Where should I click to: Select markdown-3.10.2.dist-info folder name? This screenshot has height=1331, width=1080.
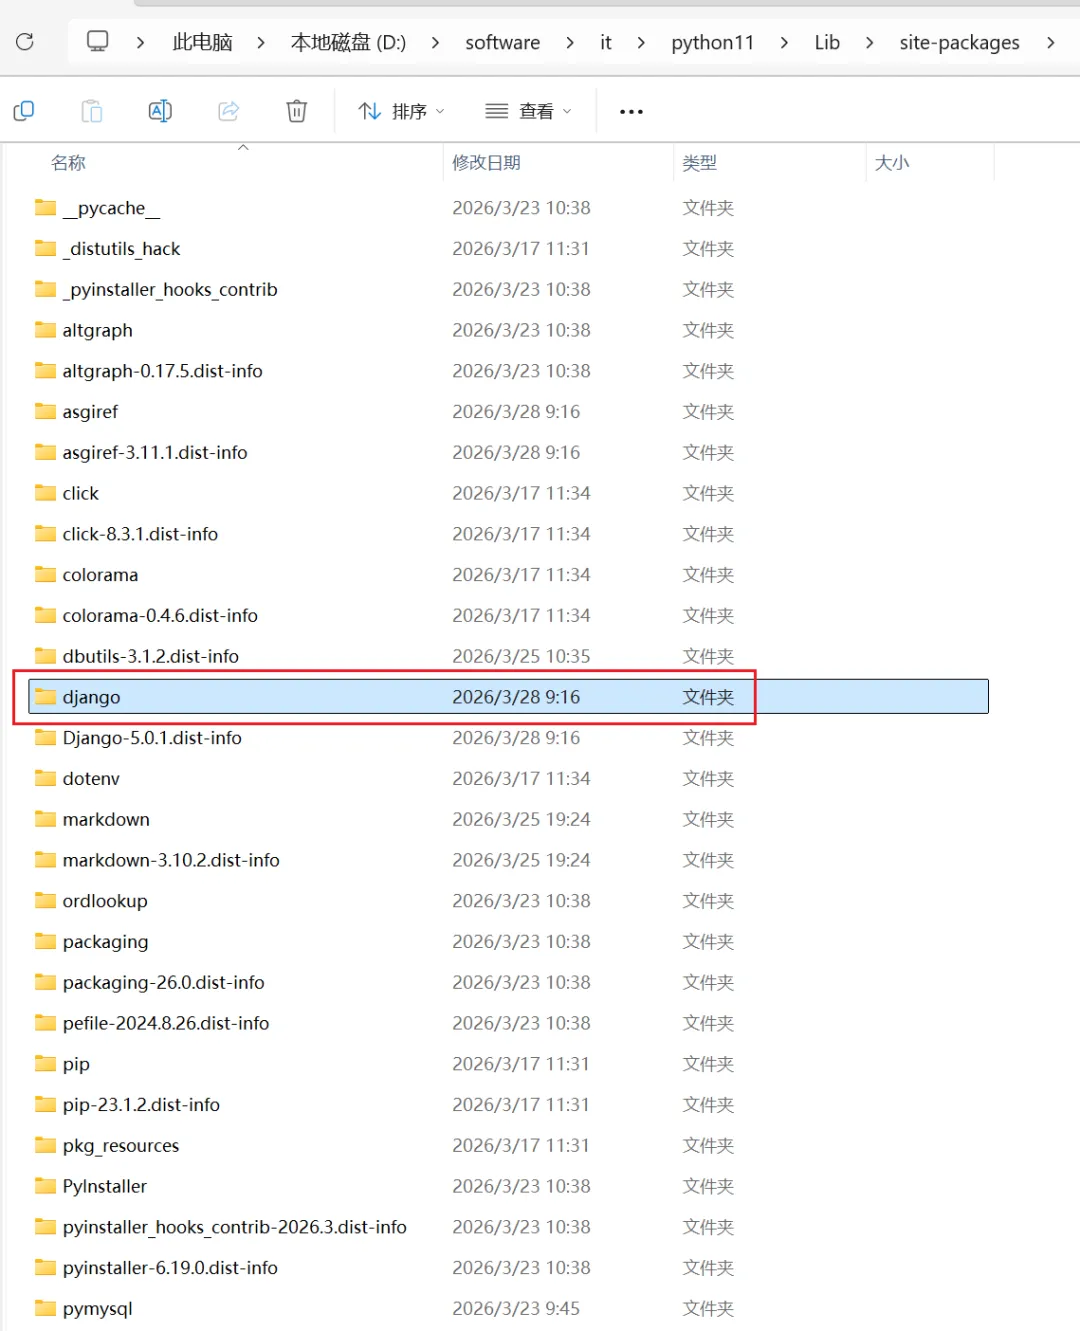[171, 860]
